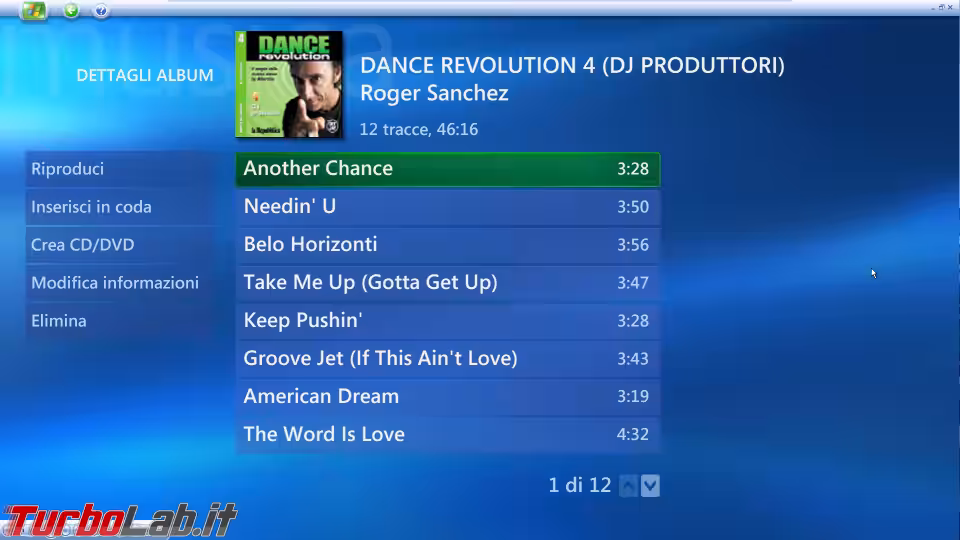Select the American Dream track
The height and width of the screenshot is (540, 960).
click(448, 397)
